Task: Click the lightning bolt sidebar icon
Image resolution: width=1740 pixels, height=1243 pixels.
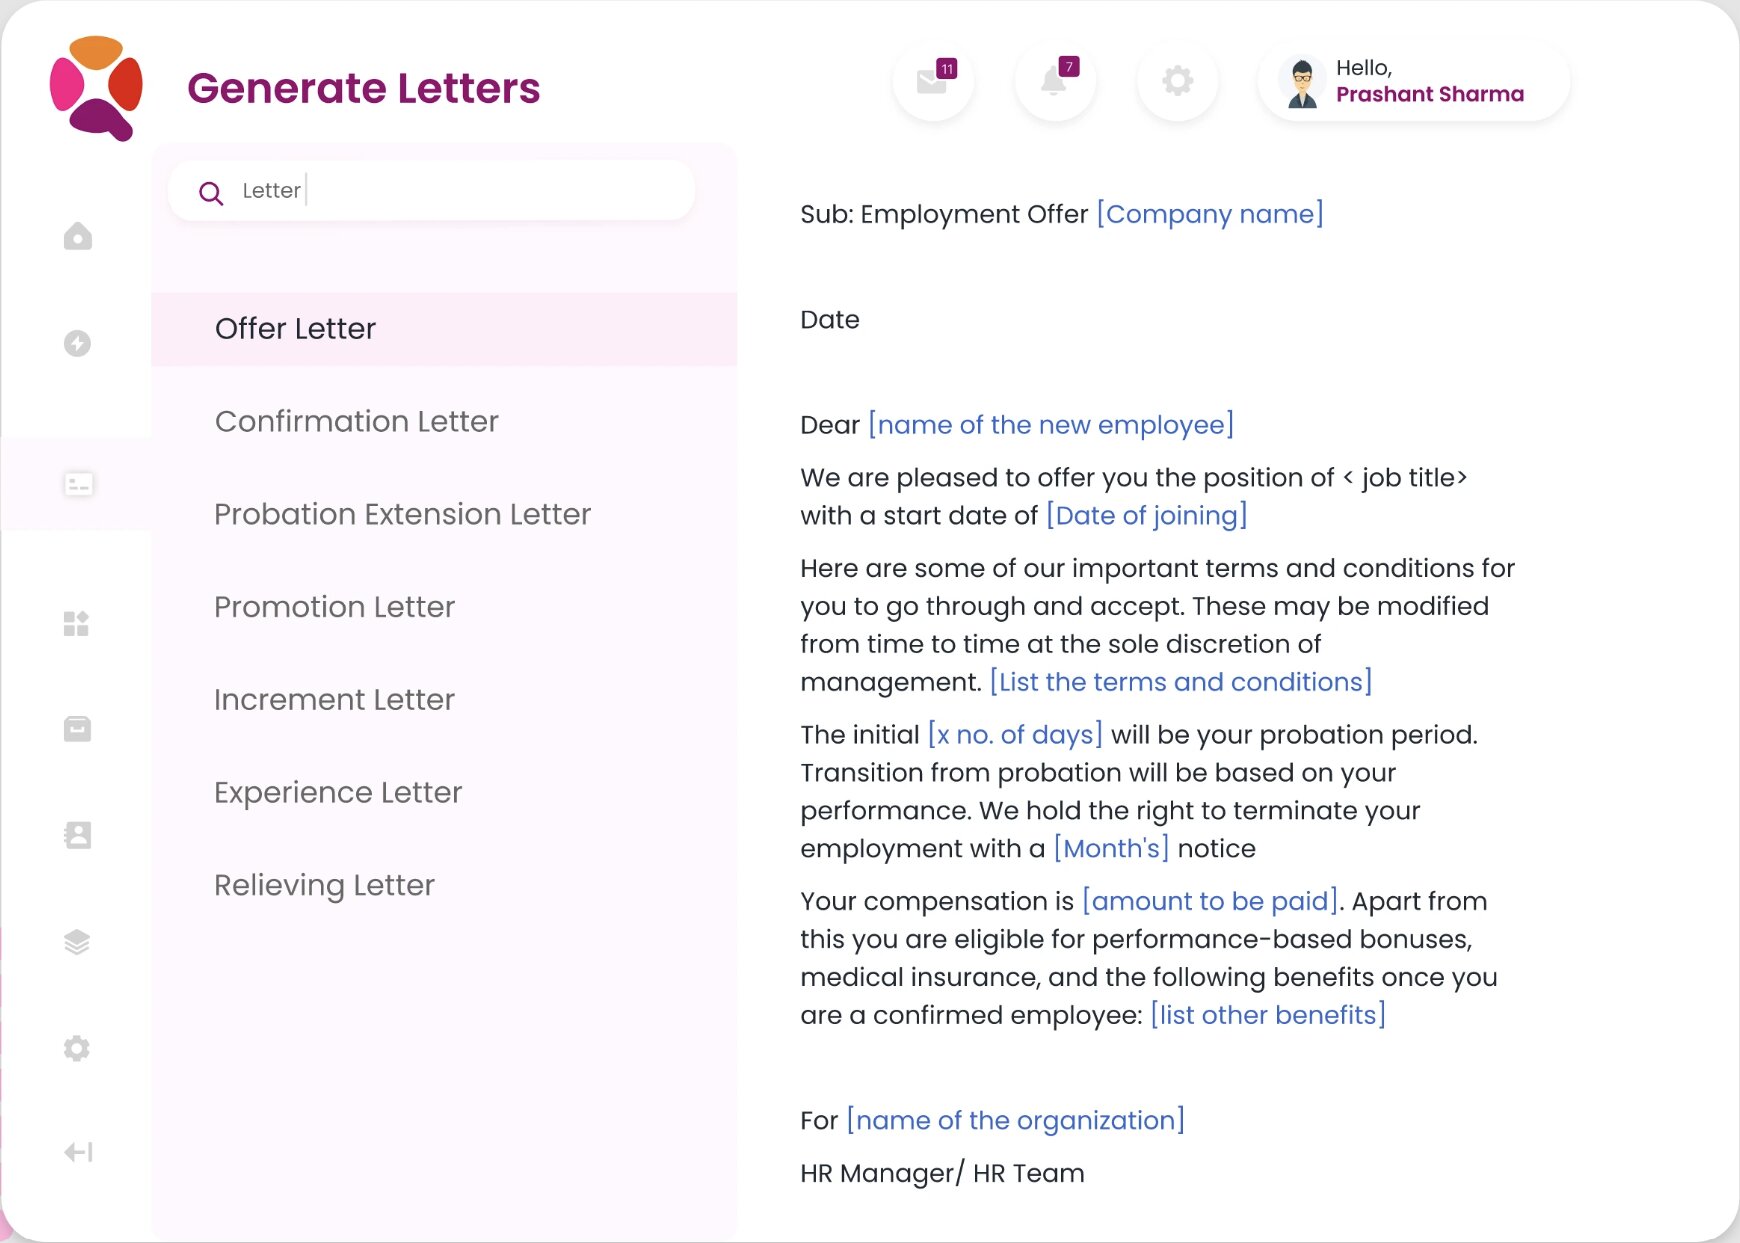Action: [78, 343]
